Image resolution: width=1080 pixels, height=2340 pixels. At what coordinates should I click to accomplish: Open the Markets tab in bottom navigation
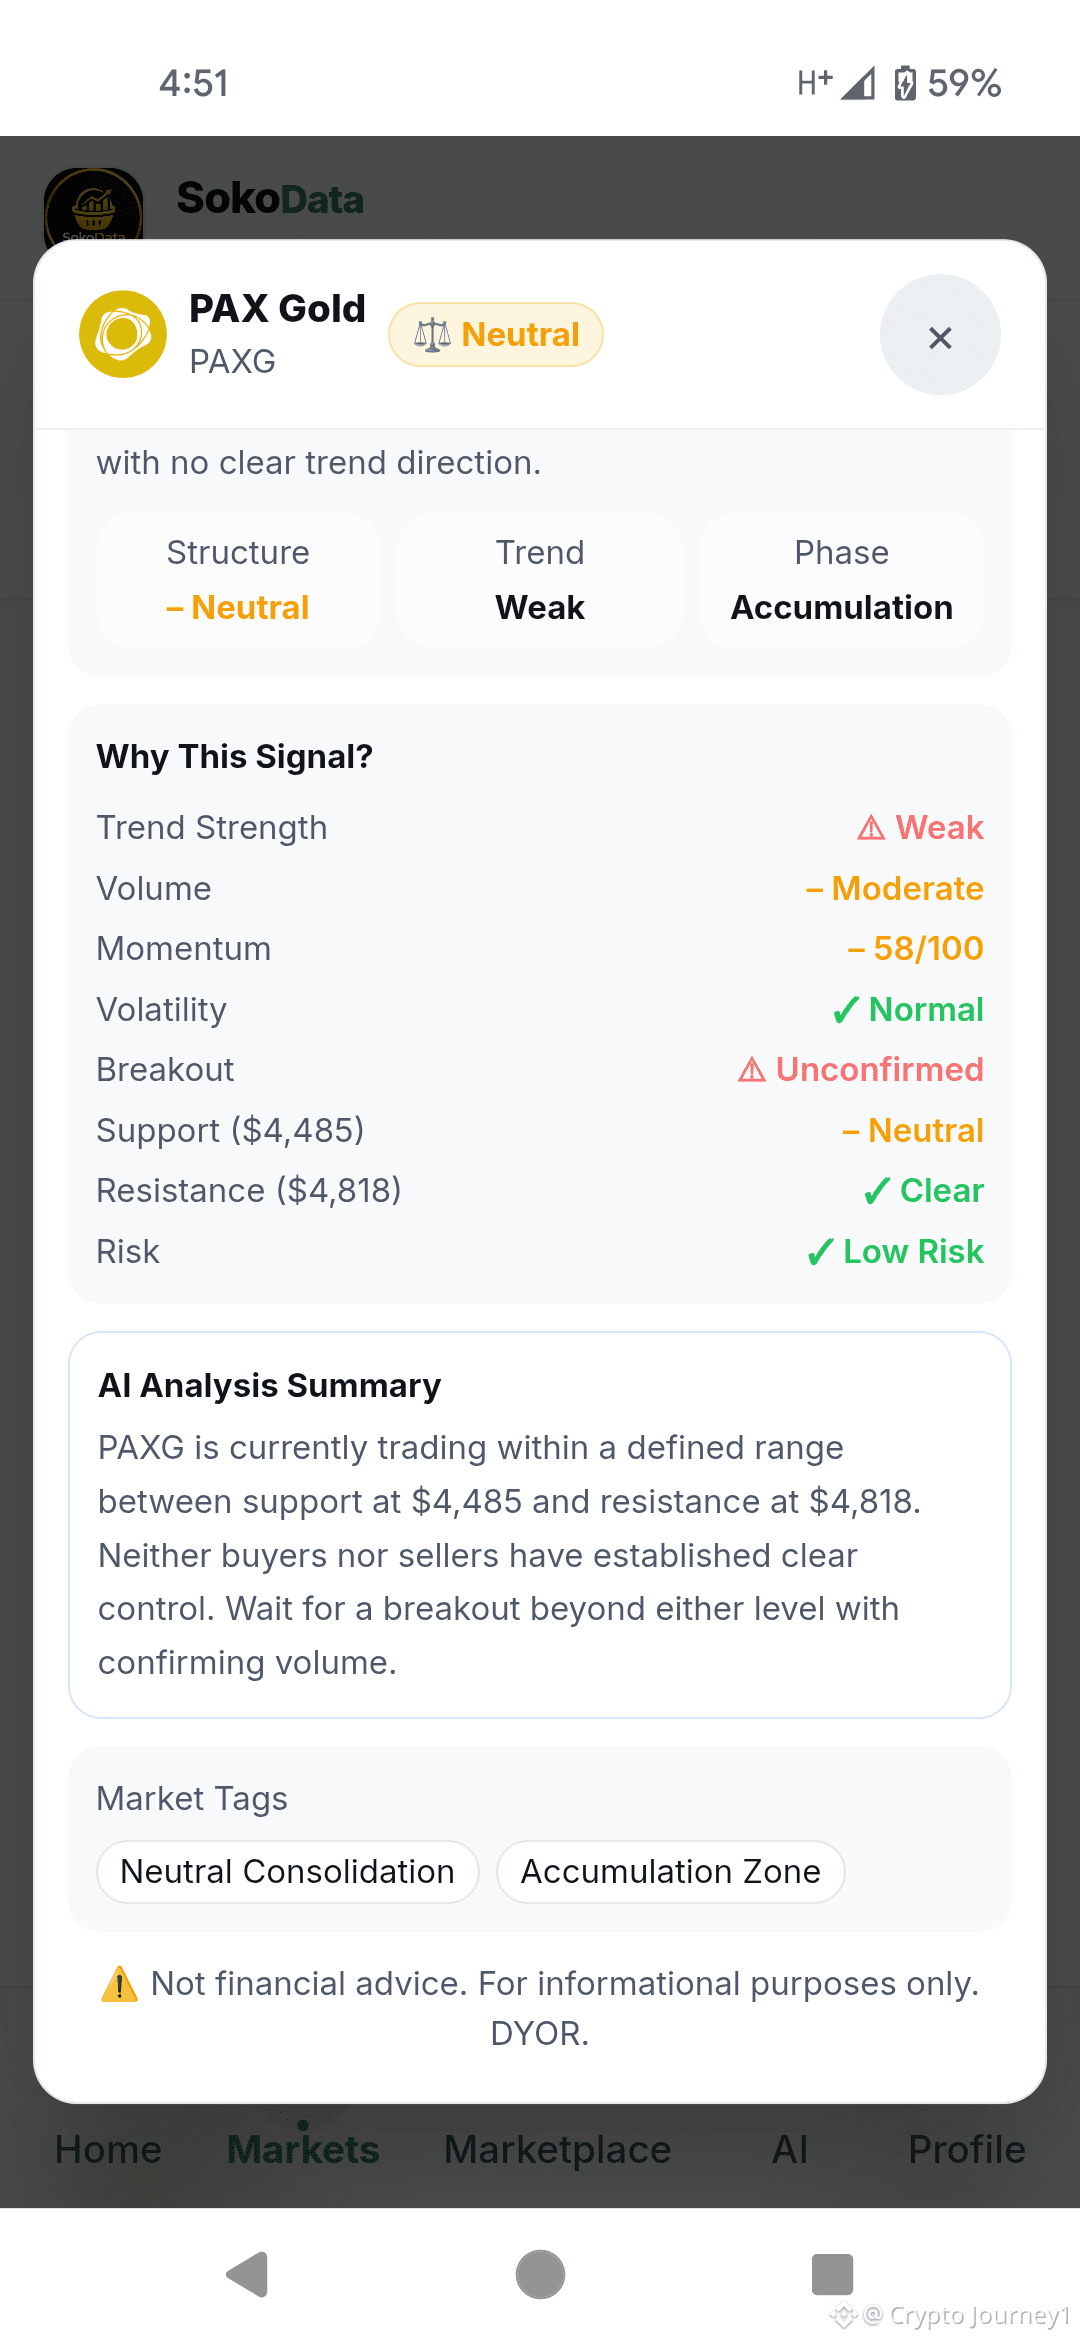coord(303,2149)
